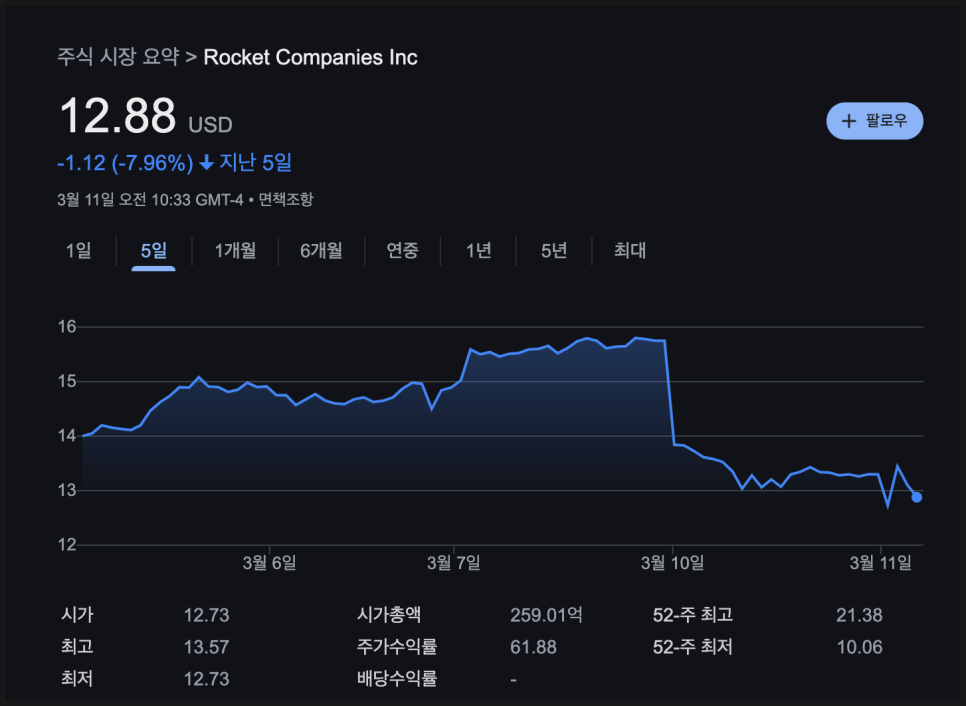This screenshot has height=706, width=966.
Task: Click the 3월 7일 axis label
Action: [454, 563]
